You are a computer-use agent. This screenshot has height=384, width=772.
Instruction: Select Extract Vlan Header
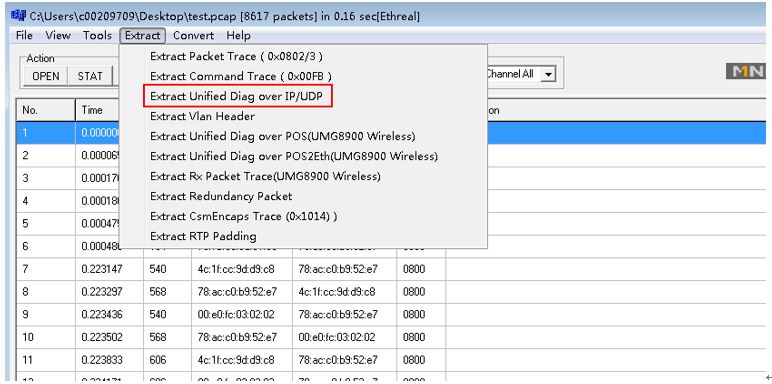click(202, 116)
